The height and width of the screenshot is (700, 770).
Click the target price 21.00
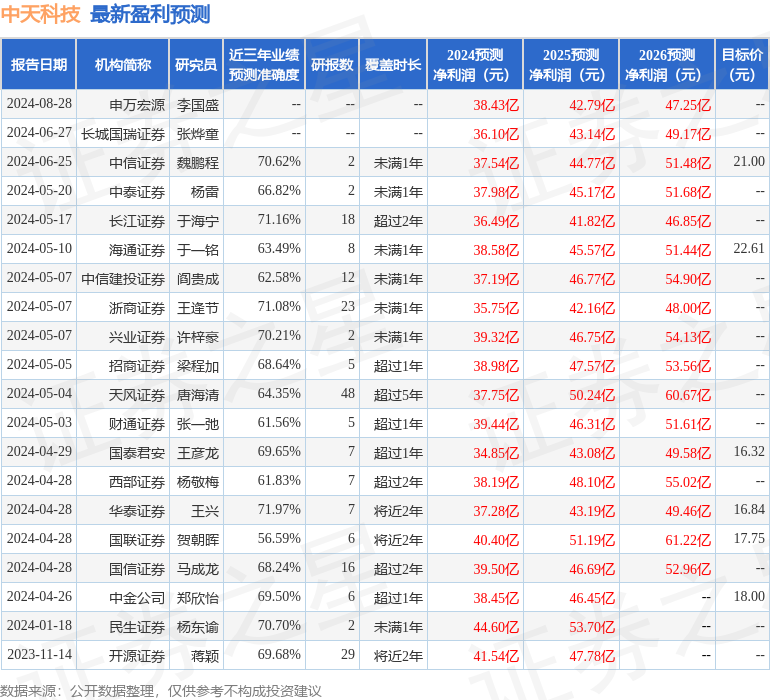749,162
